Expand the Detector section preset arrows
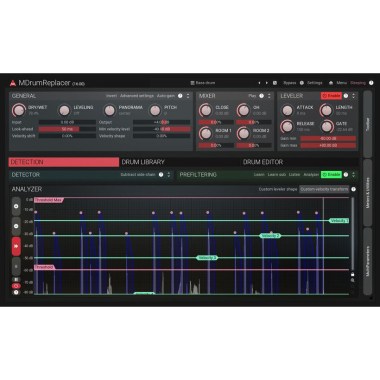This screenshot has height=380, width=380. (x=169, y=175)
